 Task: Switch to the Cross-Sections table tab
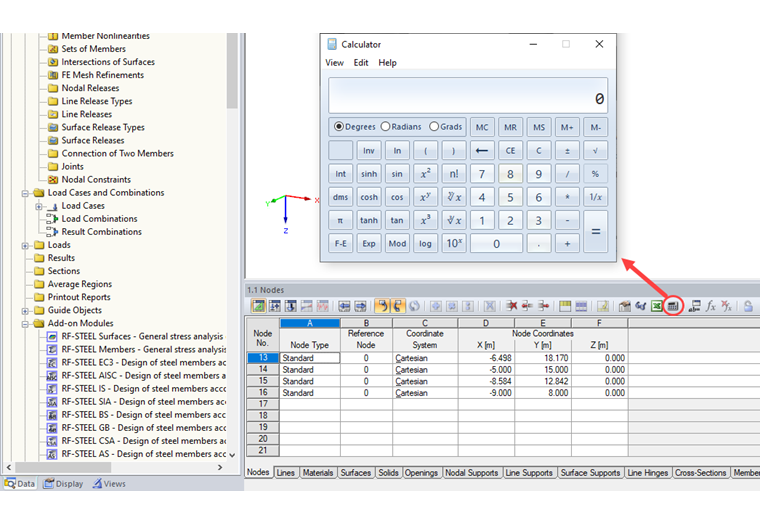click(x=700, y=473)
